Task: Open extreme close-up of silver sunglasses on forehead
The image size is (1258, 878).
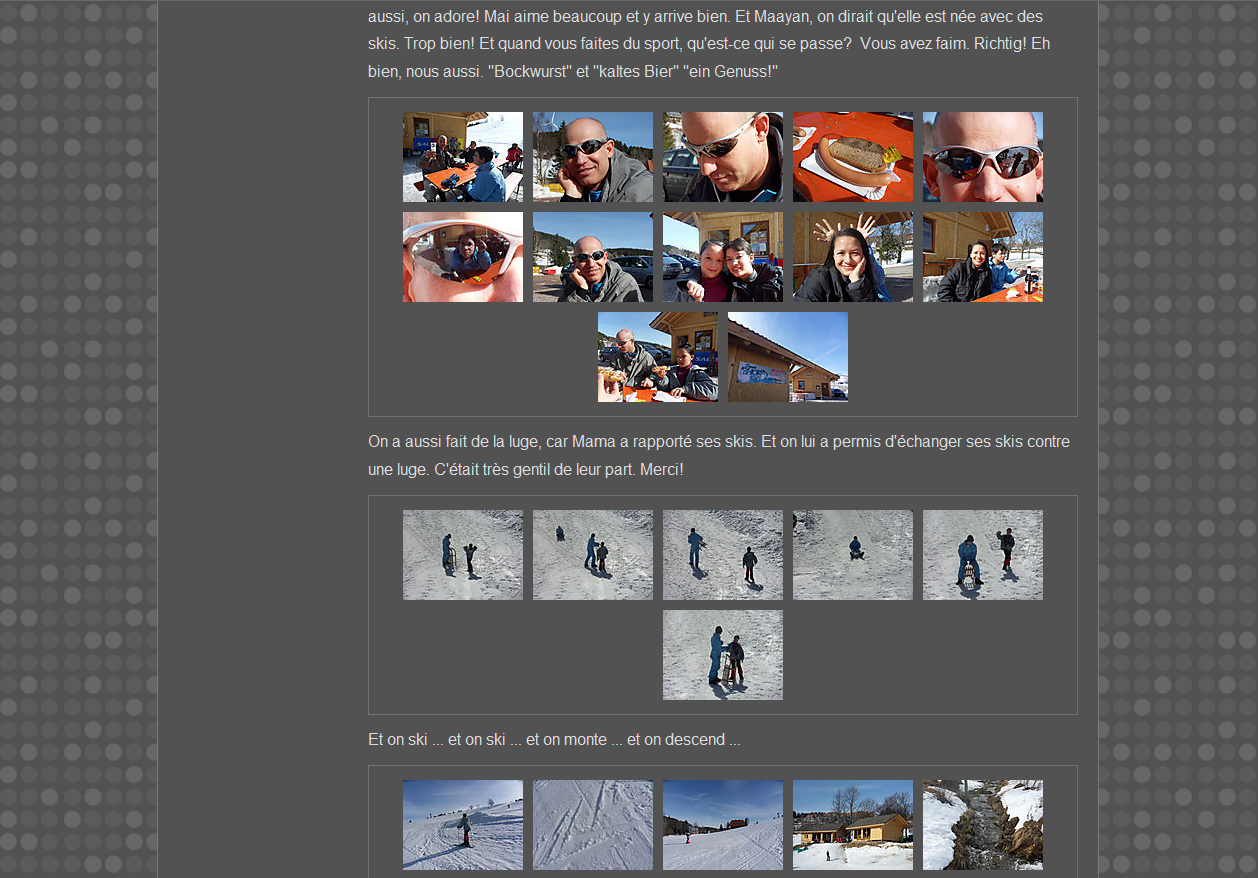Action: click(x=982, y=157)
